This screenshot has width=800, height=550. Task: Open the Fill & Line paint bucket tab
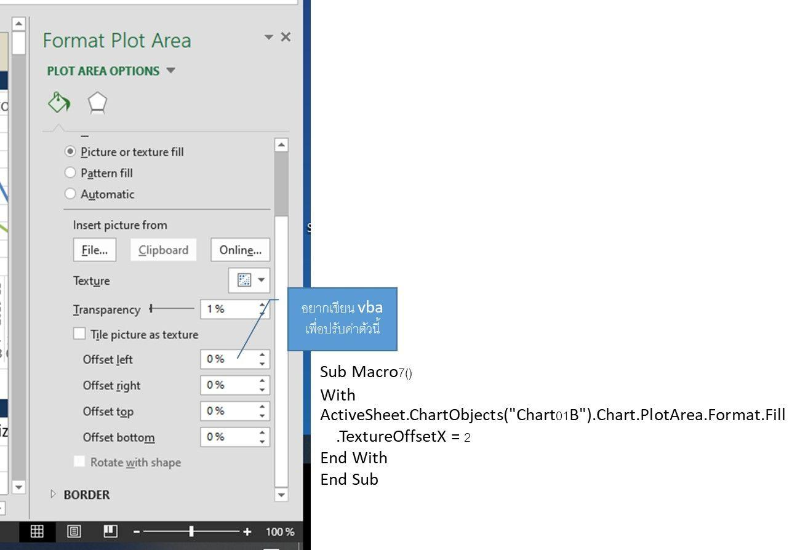pyautogui.click(x=59, y=103)
